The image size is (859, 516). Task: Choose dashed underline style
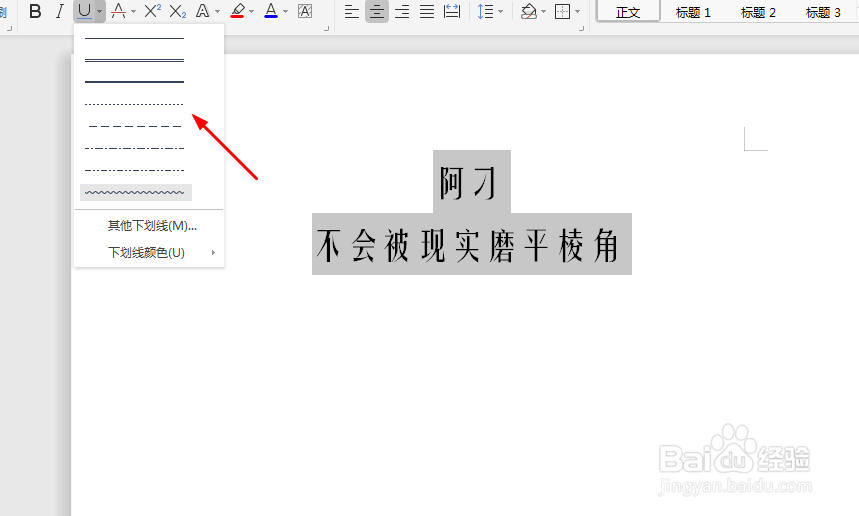coord(135,126)
